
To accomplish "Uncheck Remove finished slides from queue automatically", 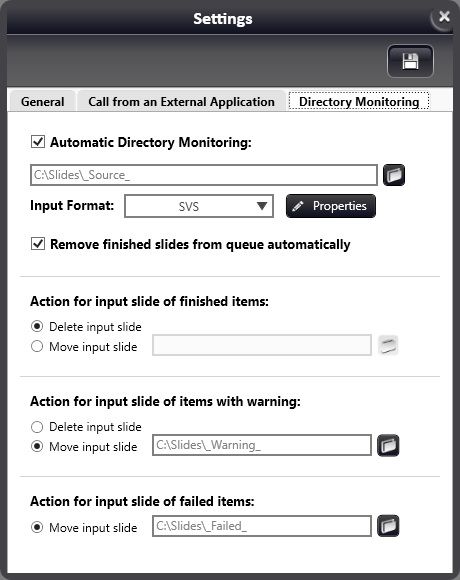I will (38, 244).
